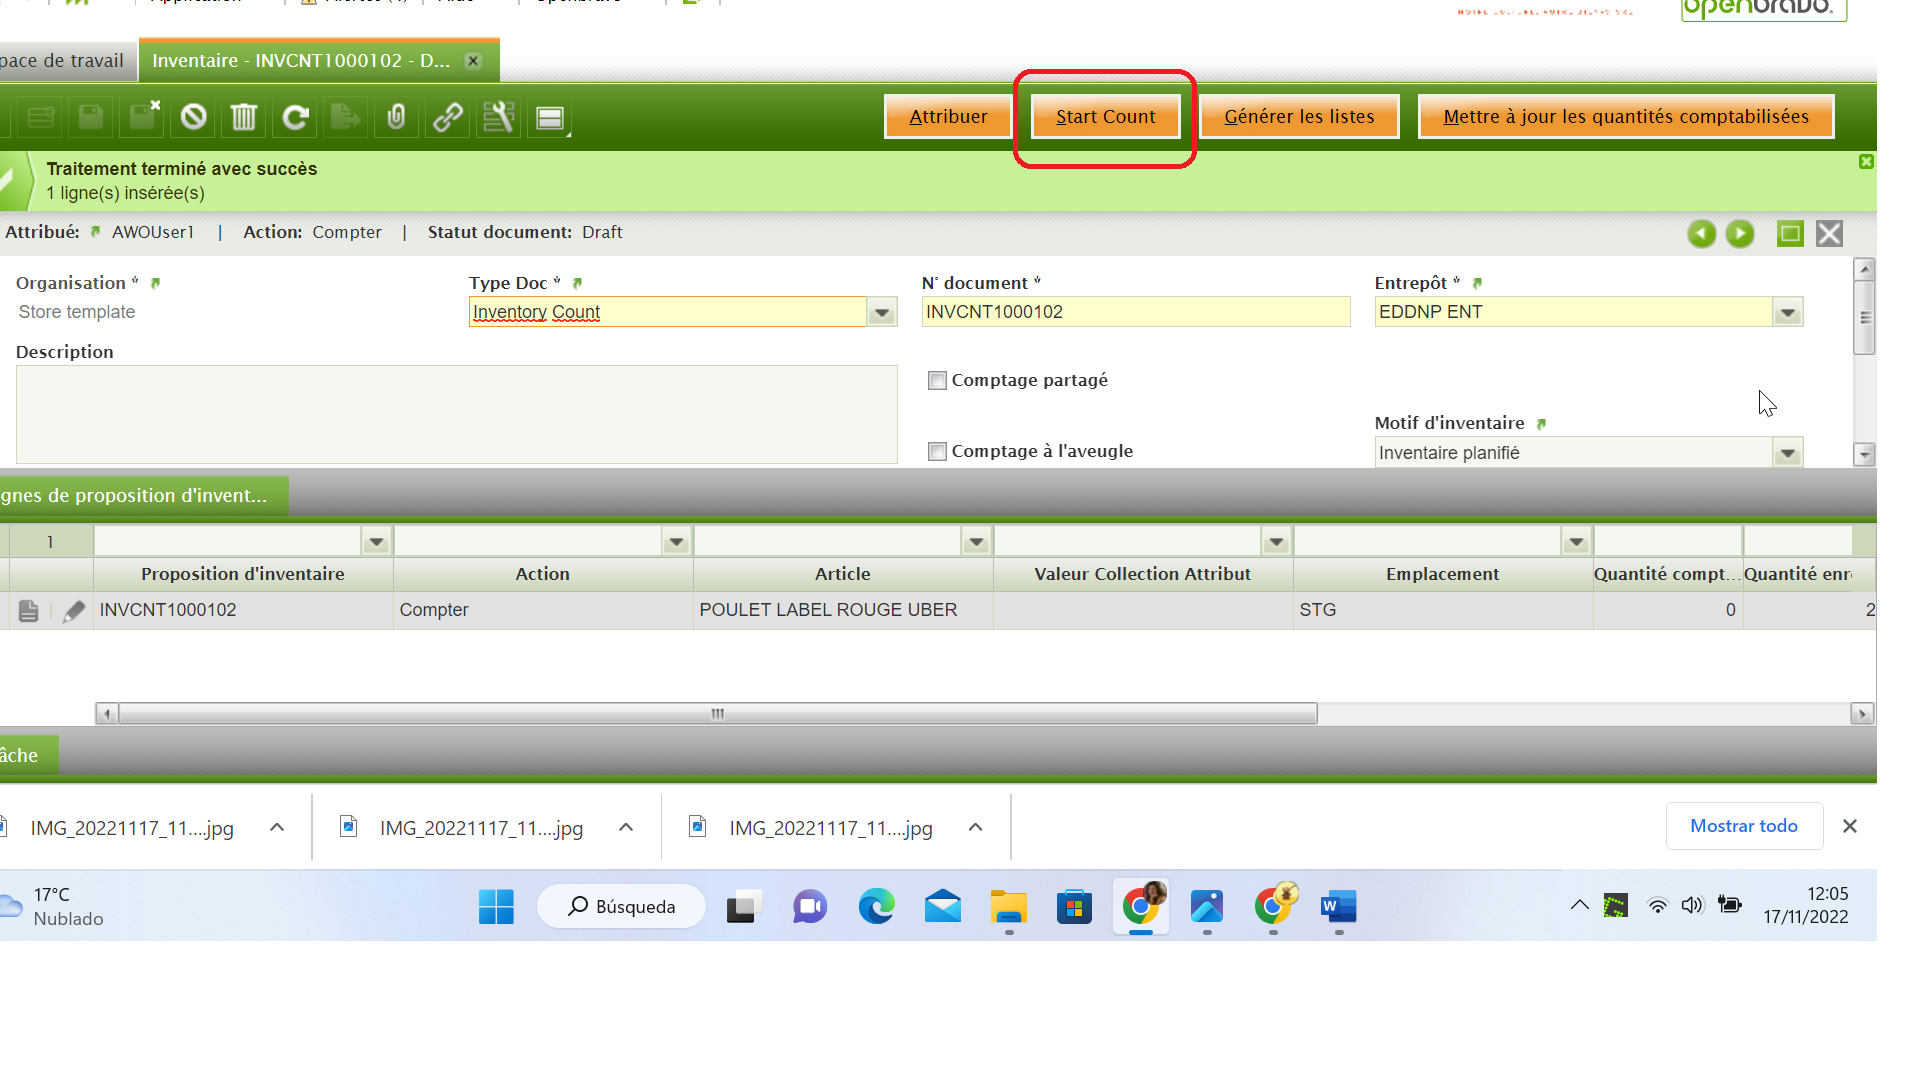The height and width of the screenshot is (1080, 1920).
Task: Click the Start Count button
Action: pos(1105,117)
